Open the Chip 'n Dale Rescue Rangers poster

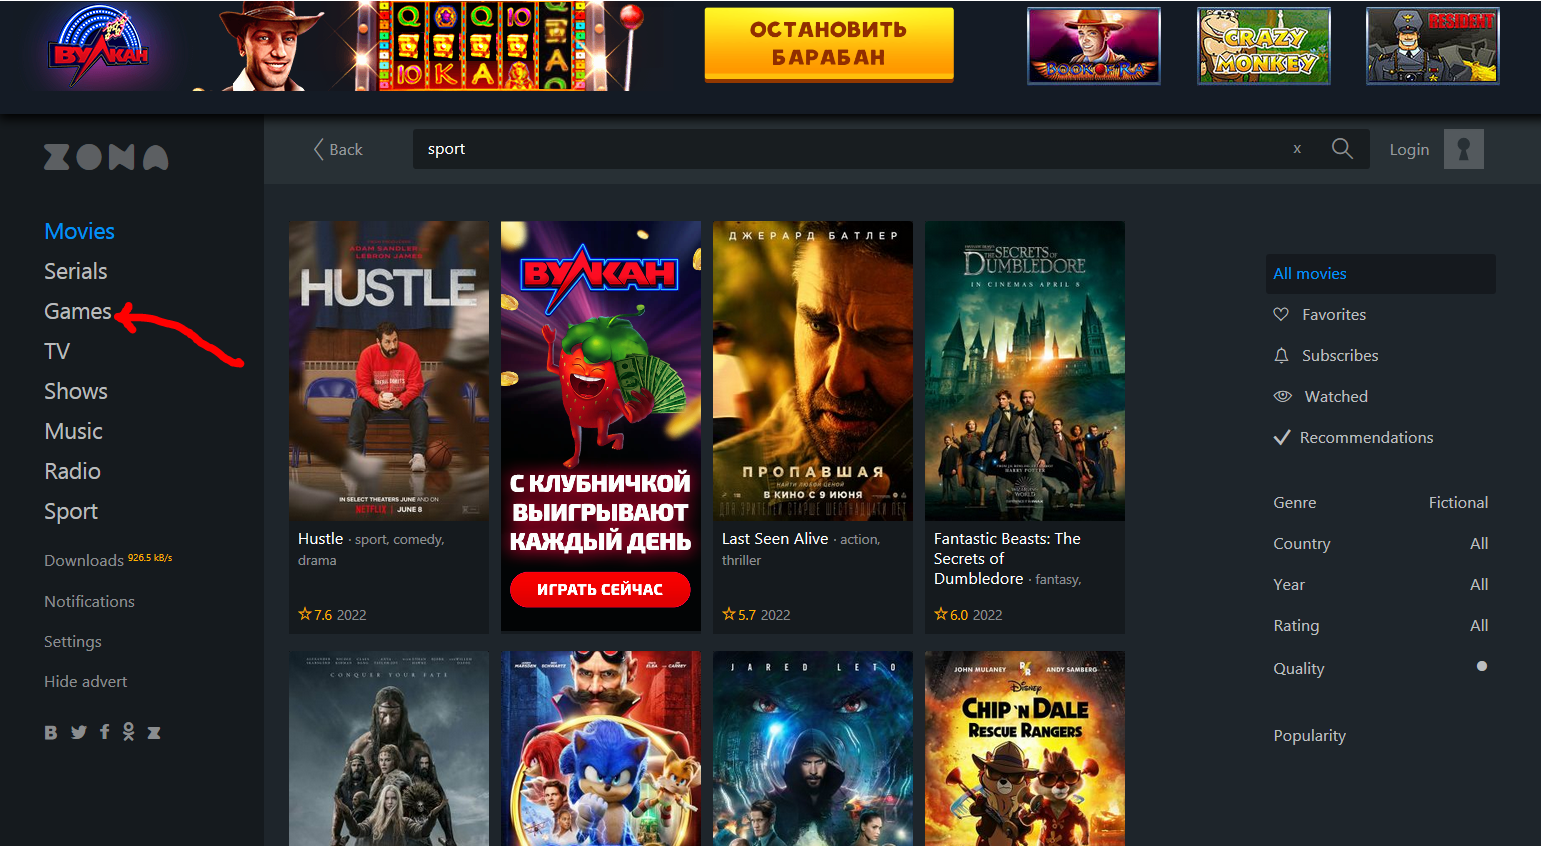[1025, 748]
